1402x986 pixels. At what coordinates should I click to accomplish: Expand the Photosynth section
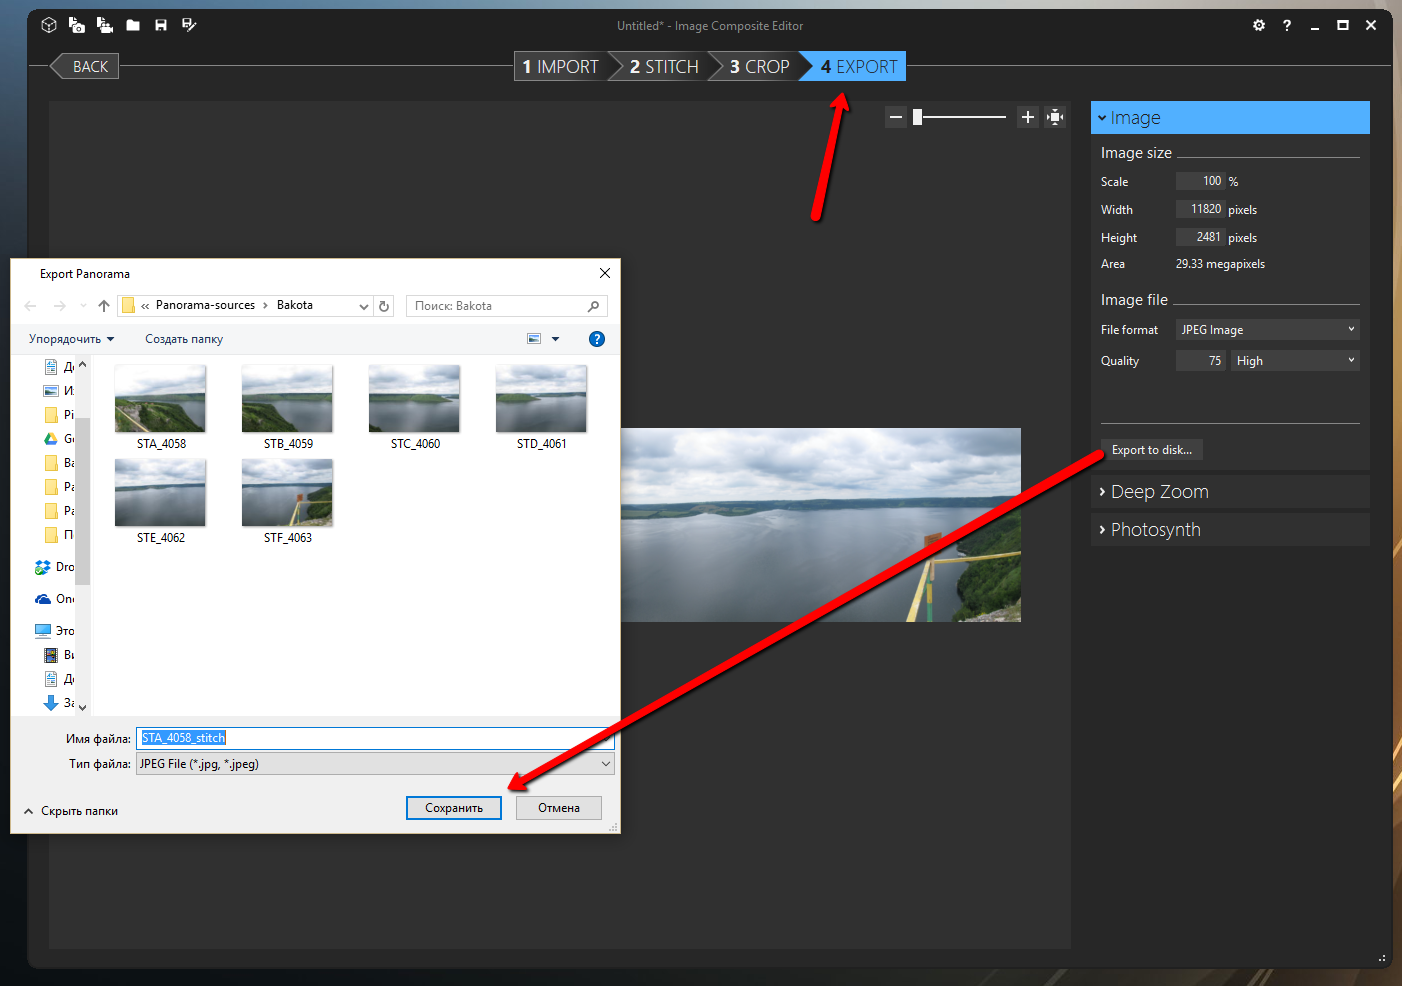coord(1155,530)
